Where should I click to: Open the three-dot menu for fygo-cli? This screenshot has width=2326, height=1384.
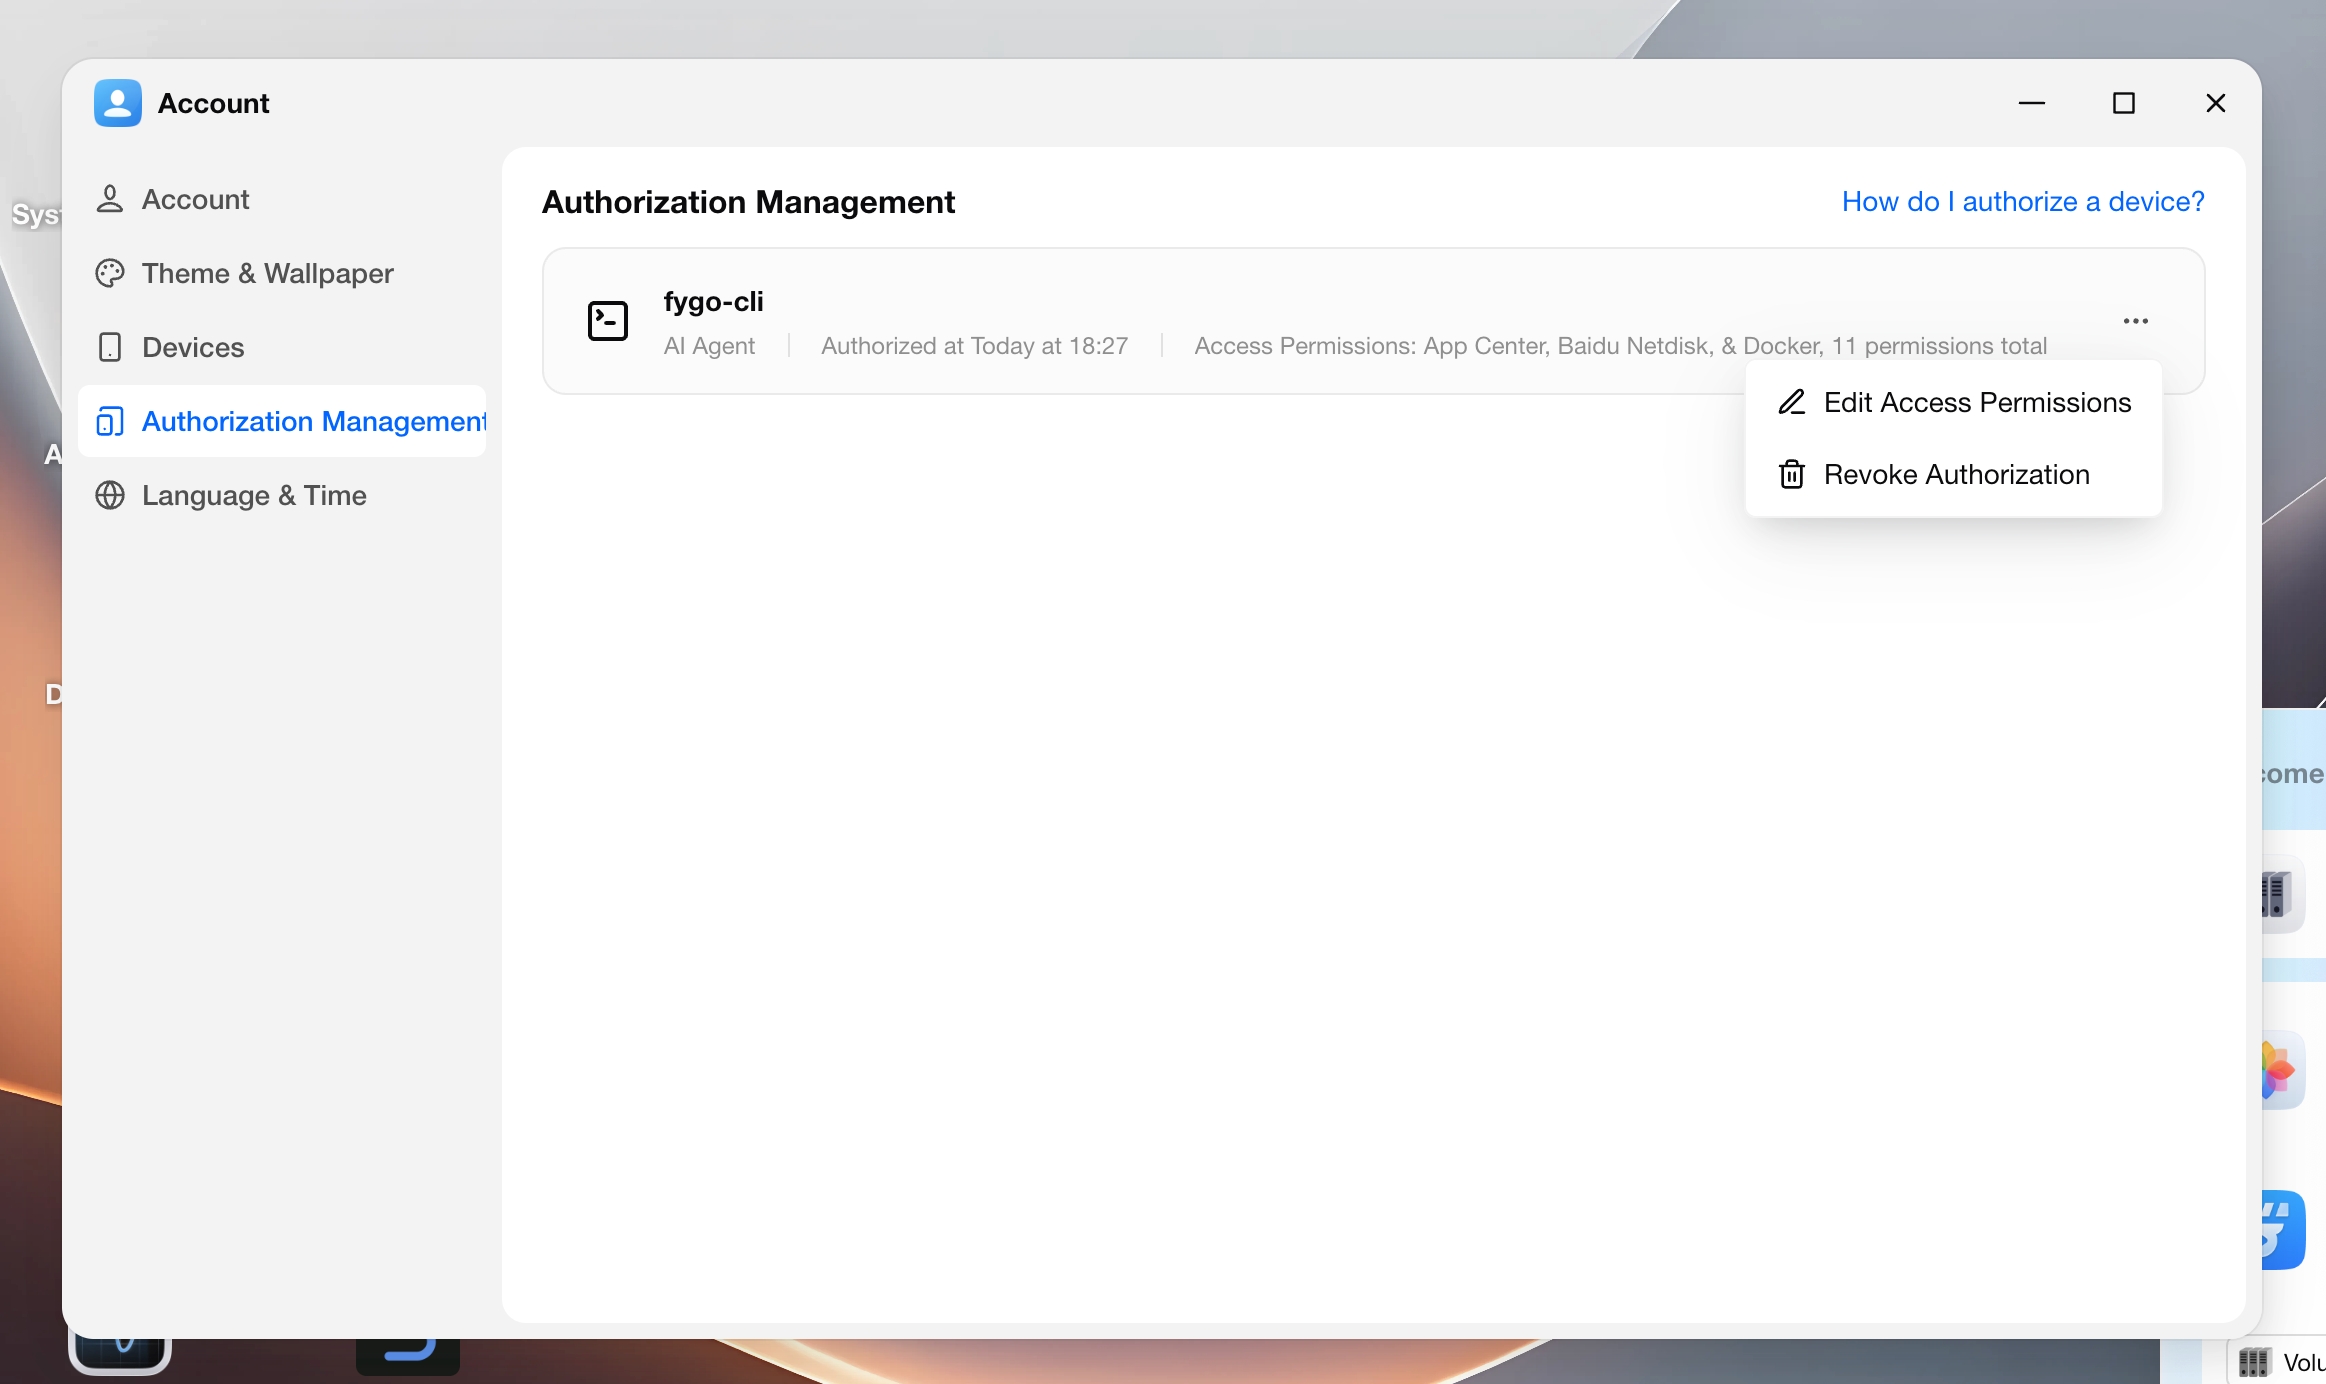coord(2136,321)
